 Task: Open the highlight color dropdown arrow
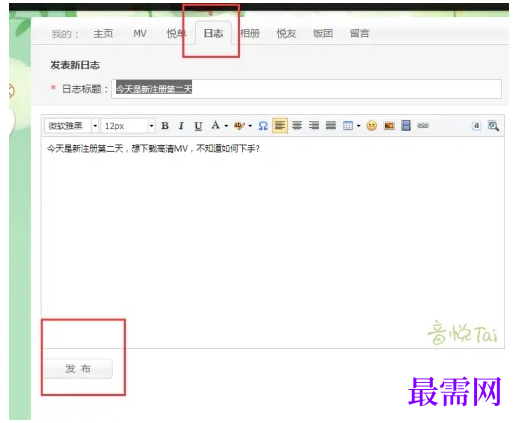(250, 126)
